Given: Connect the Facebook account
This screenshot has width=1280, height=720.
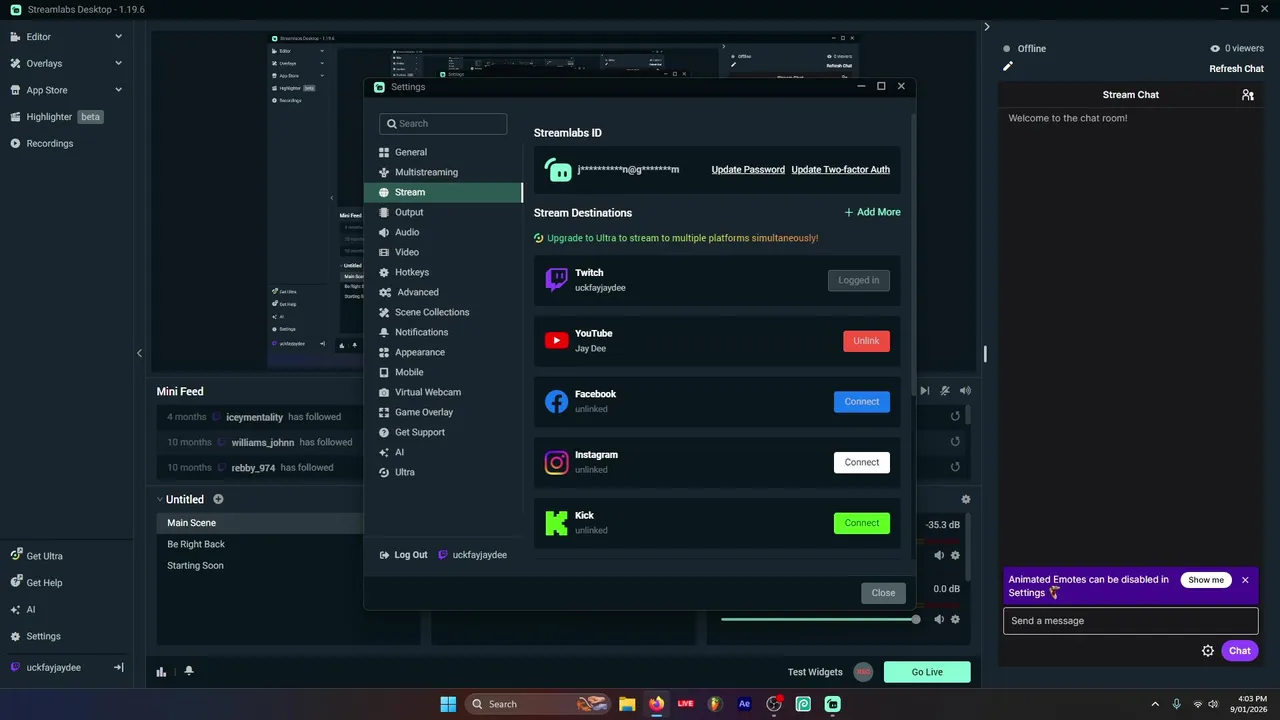Looking at the screenshot, I should tap(862, 402).
